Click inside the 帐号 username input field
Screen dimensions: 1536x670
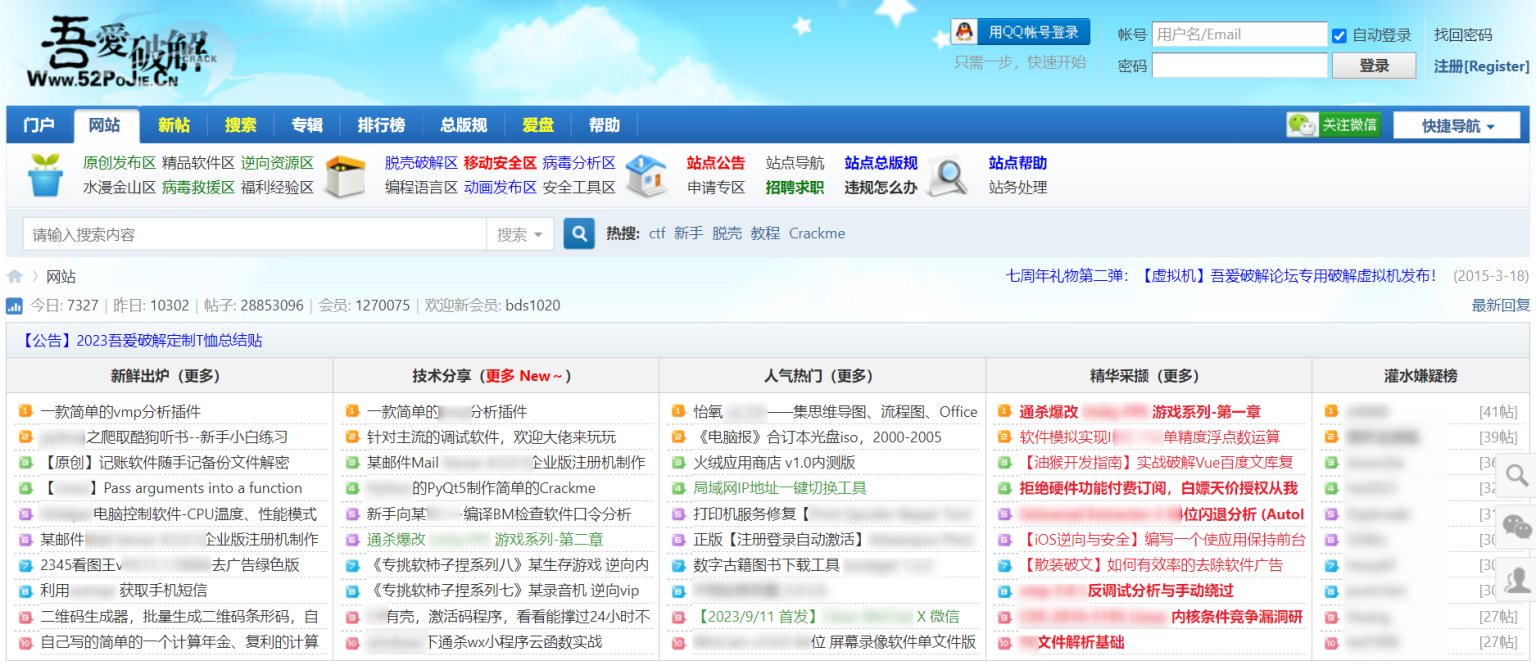(x=1238, y=34)
